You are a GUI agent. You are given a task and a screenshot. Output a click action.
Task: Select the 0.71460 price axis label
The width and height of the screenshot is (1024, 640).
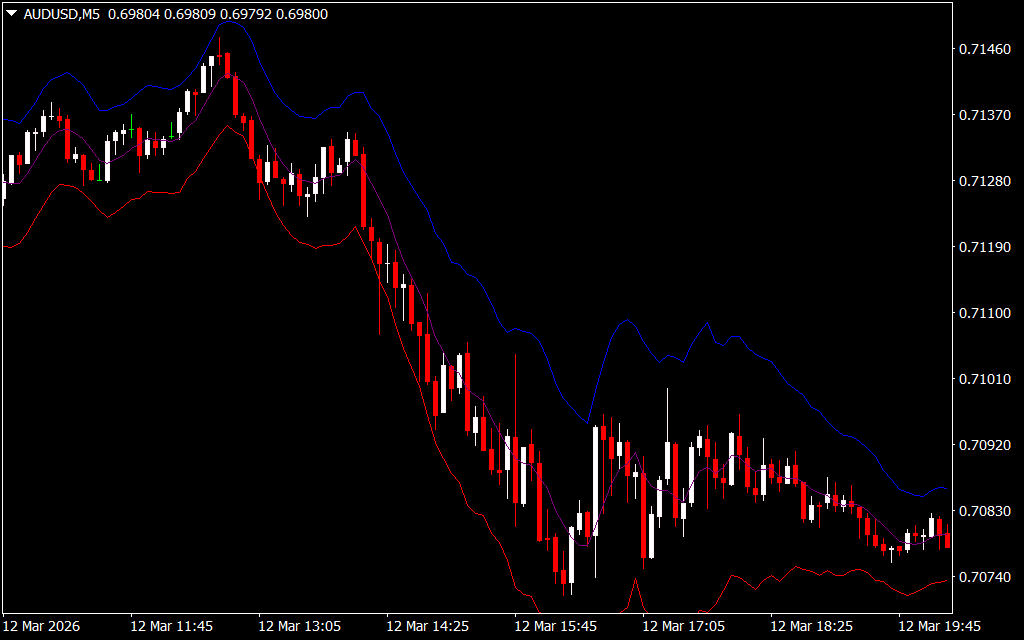[x=983, y=49]
